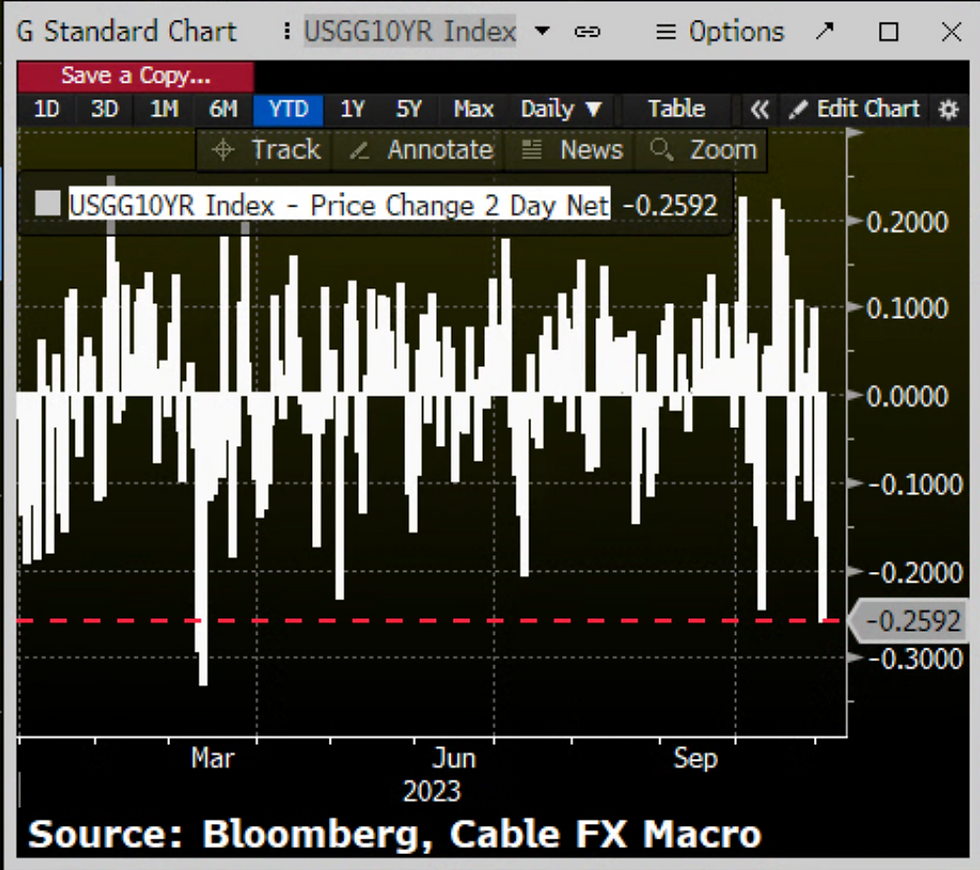Click the -0.1000 y-axis label

coord(914,485)
